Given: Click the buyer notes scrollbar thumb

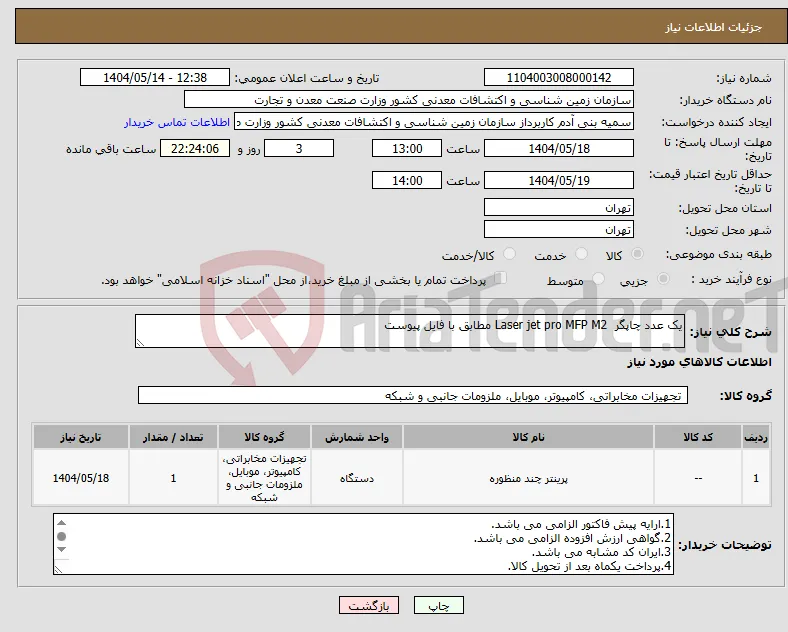Looking at the screenshot, I should [61, 536].
